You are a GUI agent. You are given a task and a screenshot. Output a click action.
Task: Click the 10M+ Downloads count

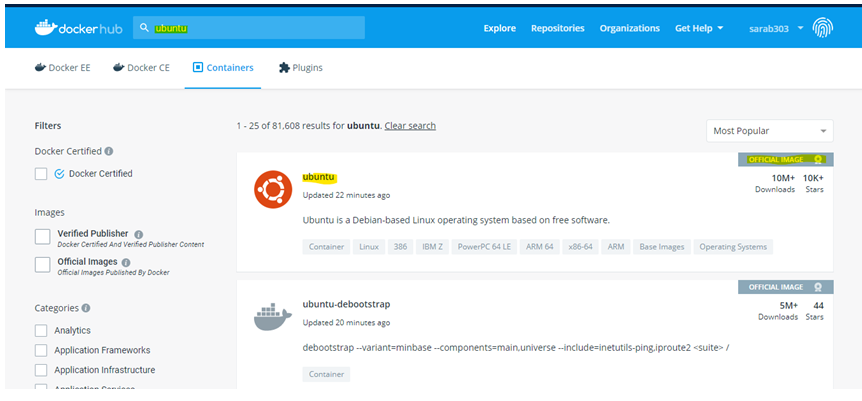pyautogui.click(x=775, y=183)
